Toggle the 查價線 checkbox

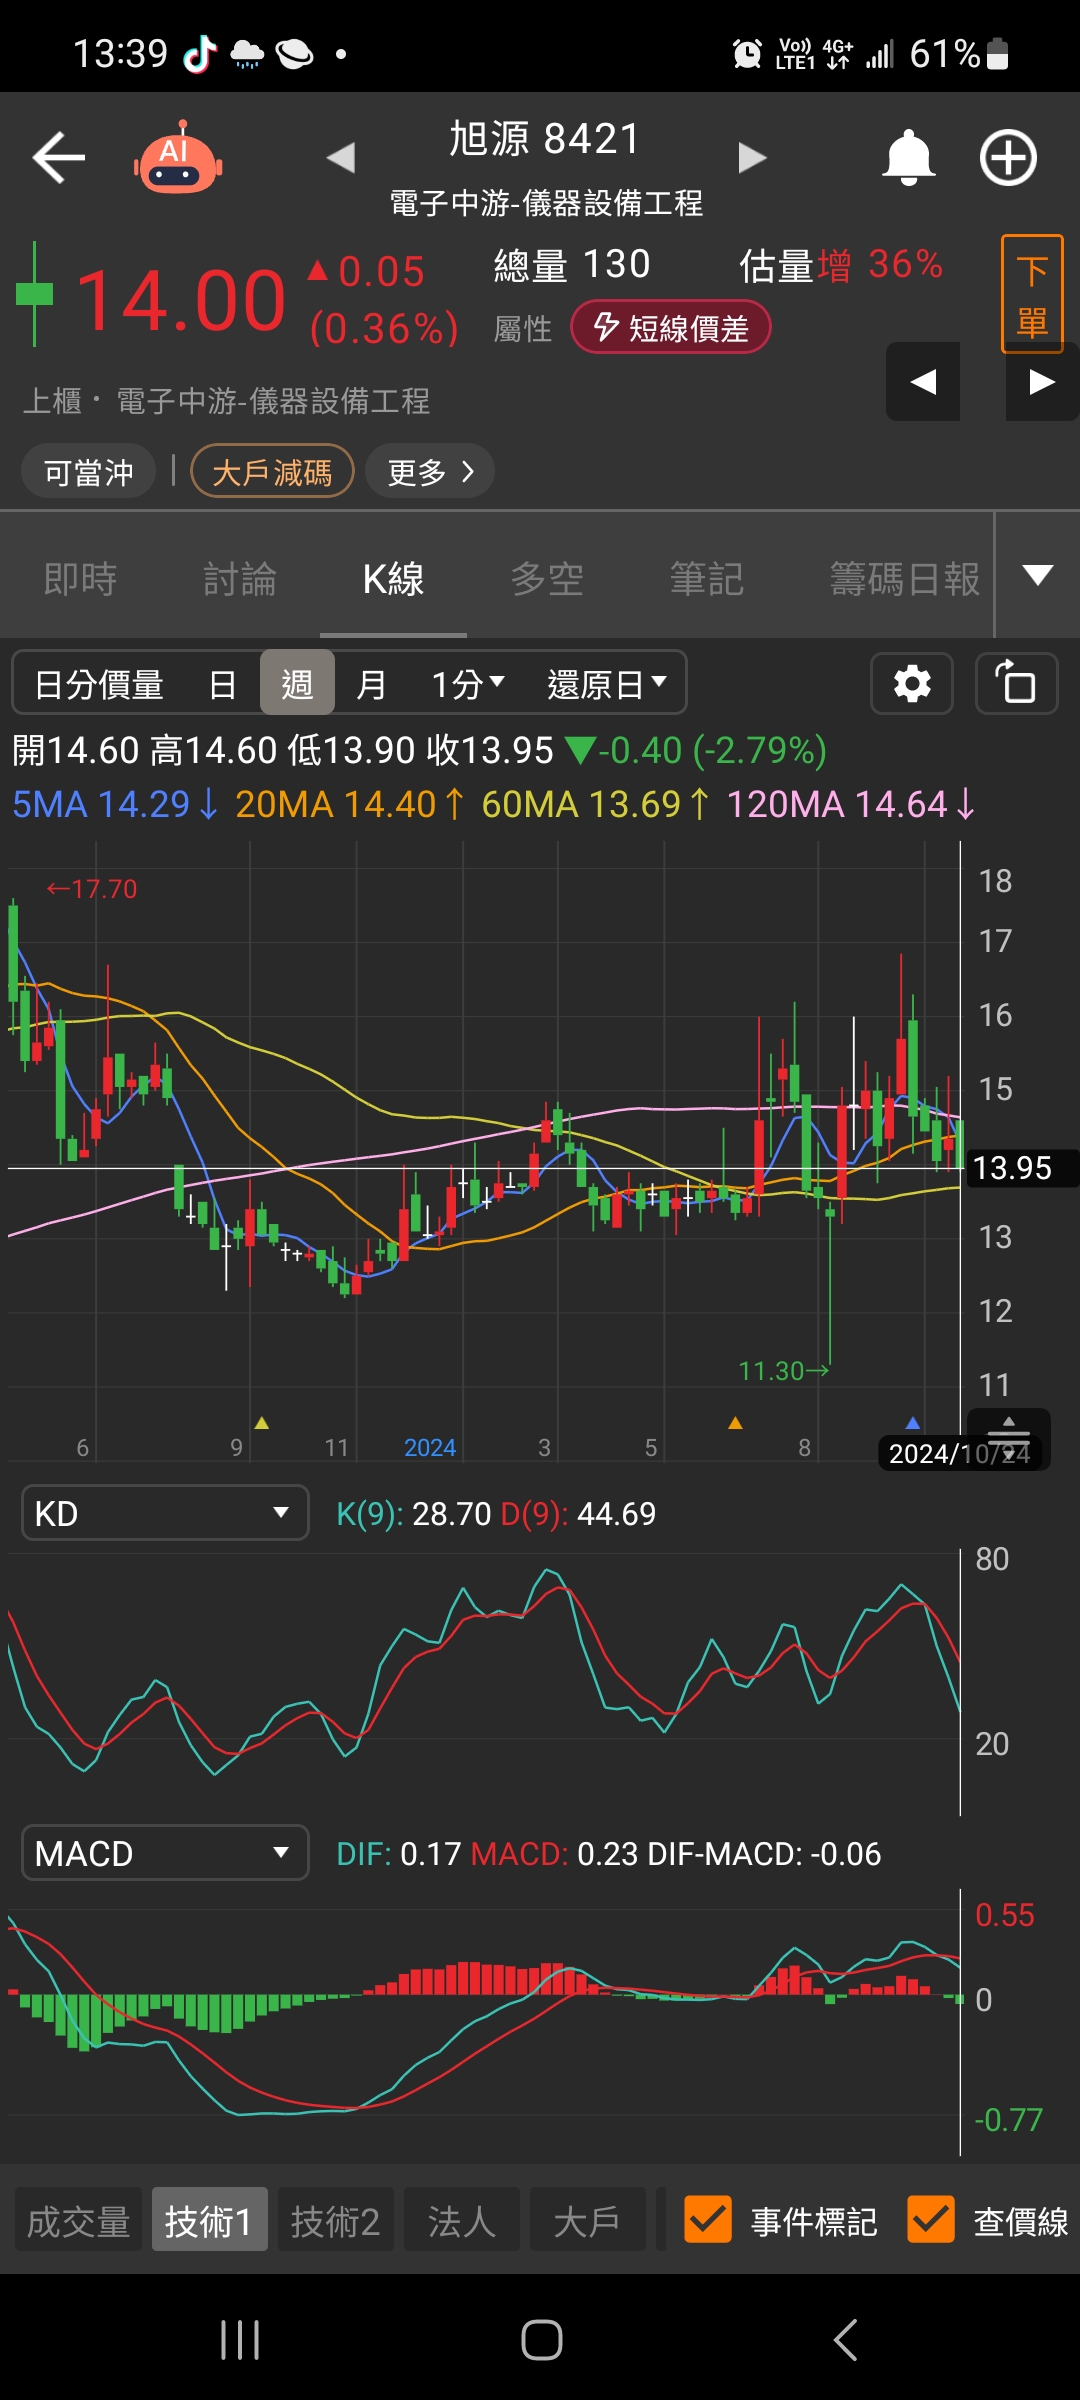pos(930,2220)
